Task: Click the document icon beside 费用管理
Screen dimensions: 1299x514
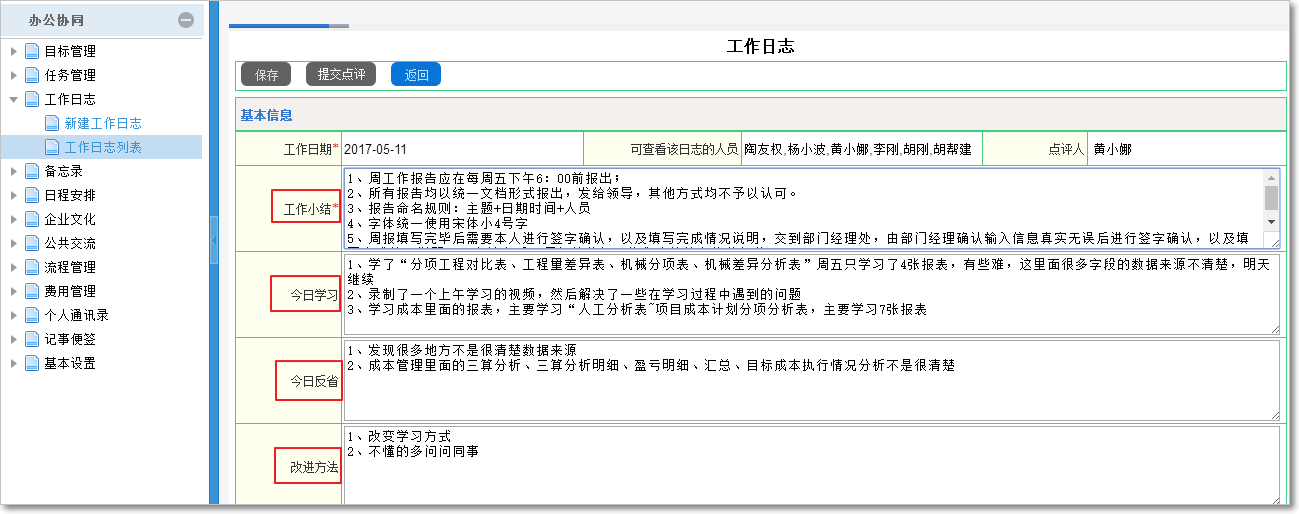Action: click(x=32, y=291)
